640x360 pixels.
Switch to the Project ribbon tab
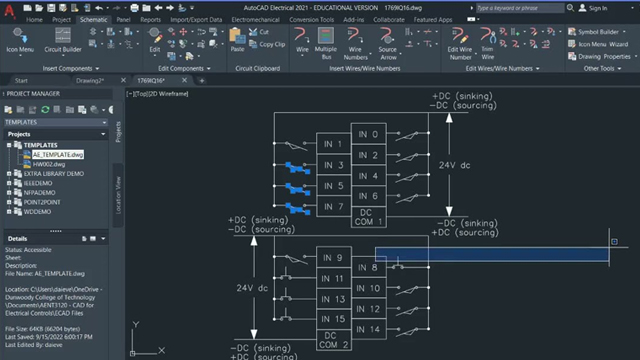coord(61,20)
